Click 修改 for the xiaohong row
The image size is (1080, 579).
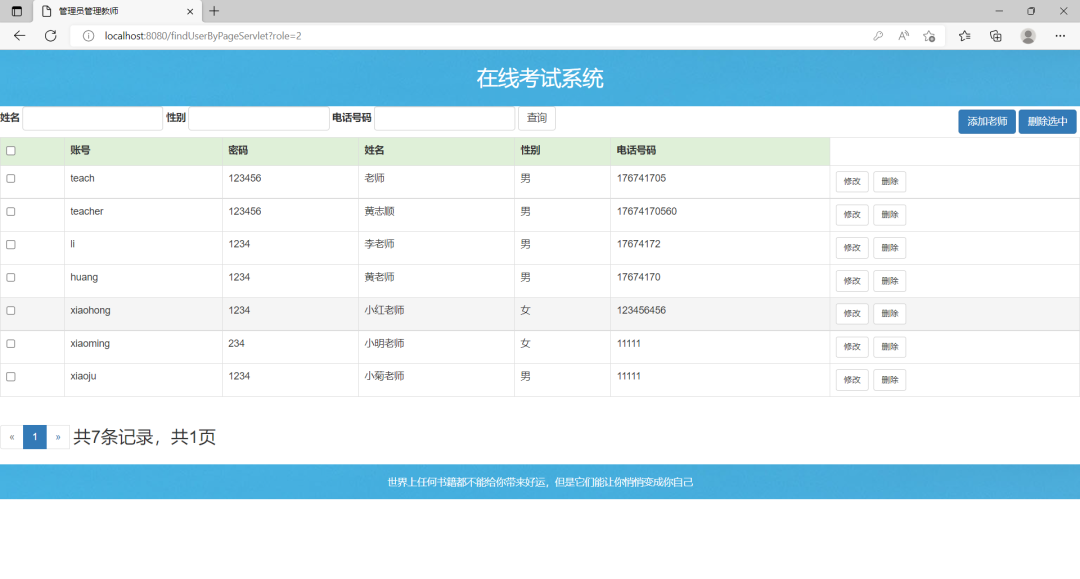coord(852,313)
